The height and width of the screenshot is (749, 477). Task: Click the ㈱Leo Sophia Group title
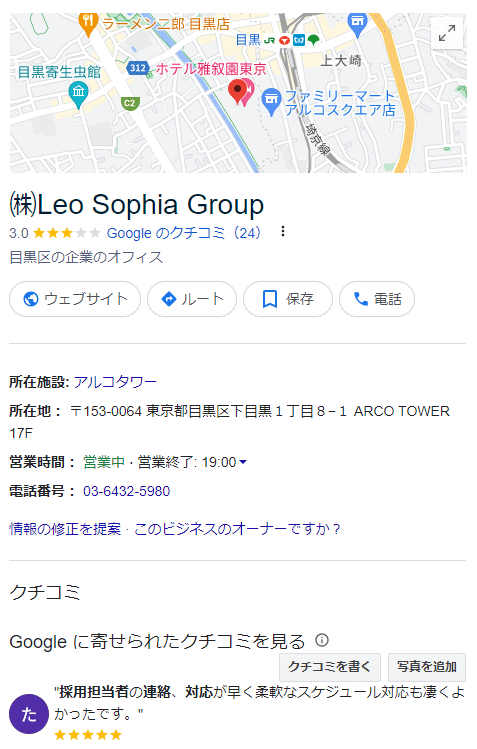tap(137, 204)
